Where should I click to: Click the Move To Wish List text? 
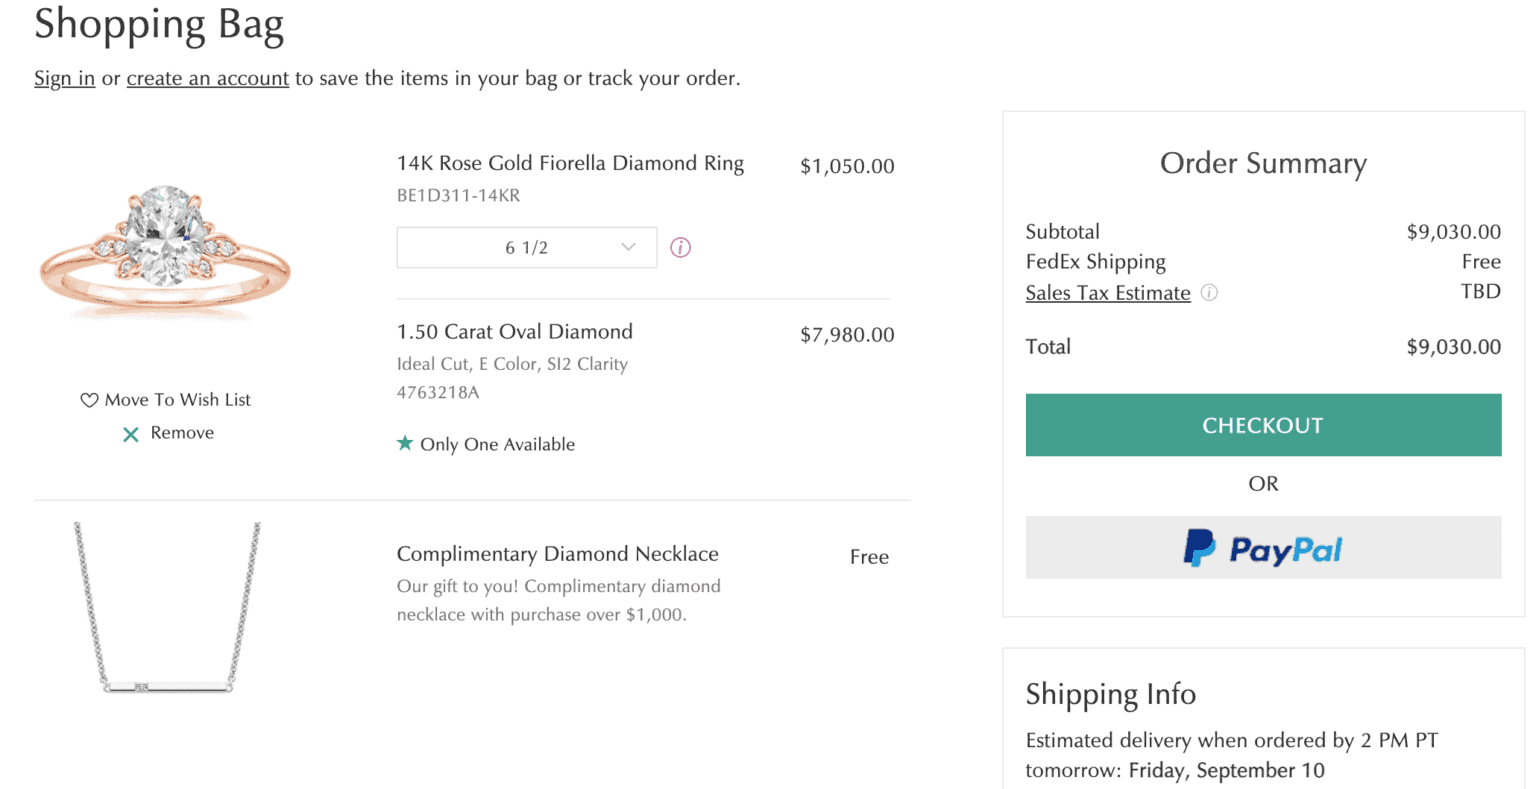pyautogui.click(x=177, y=400)
